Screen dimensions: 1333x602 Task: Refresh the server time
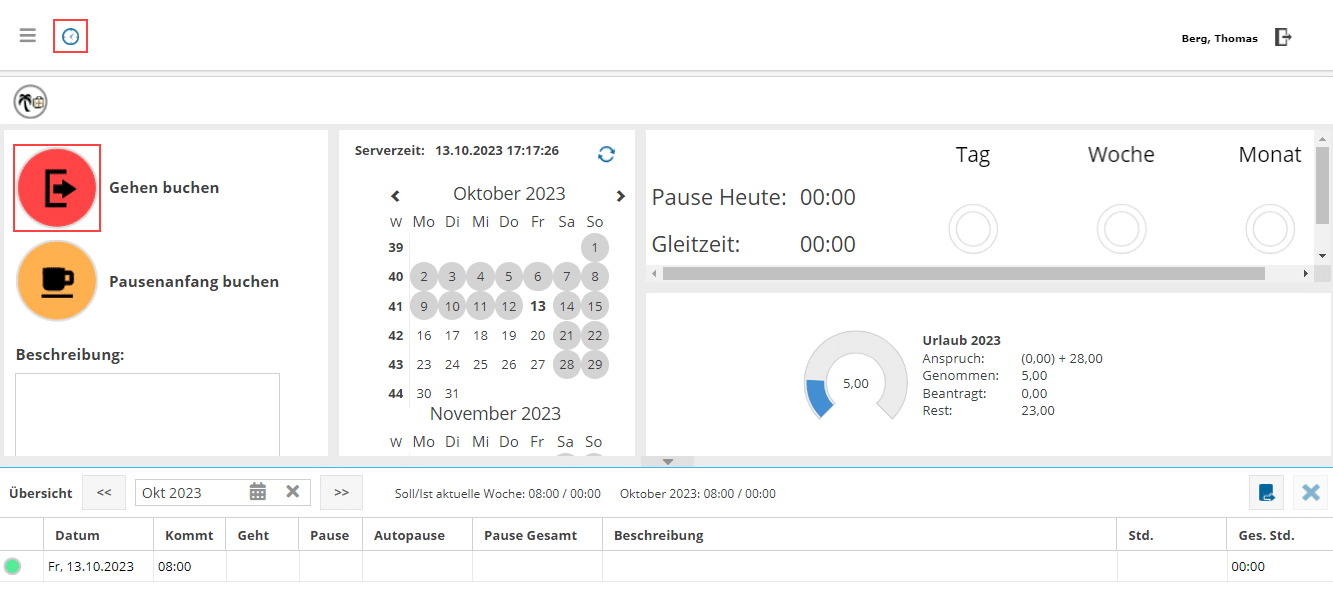[x=606, y=153]
